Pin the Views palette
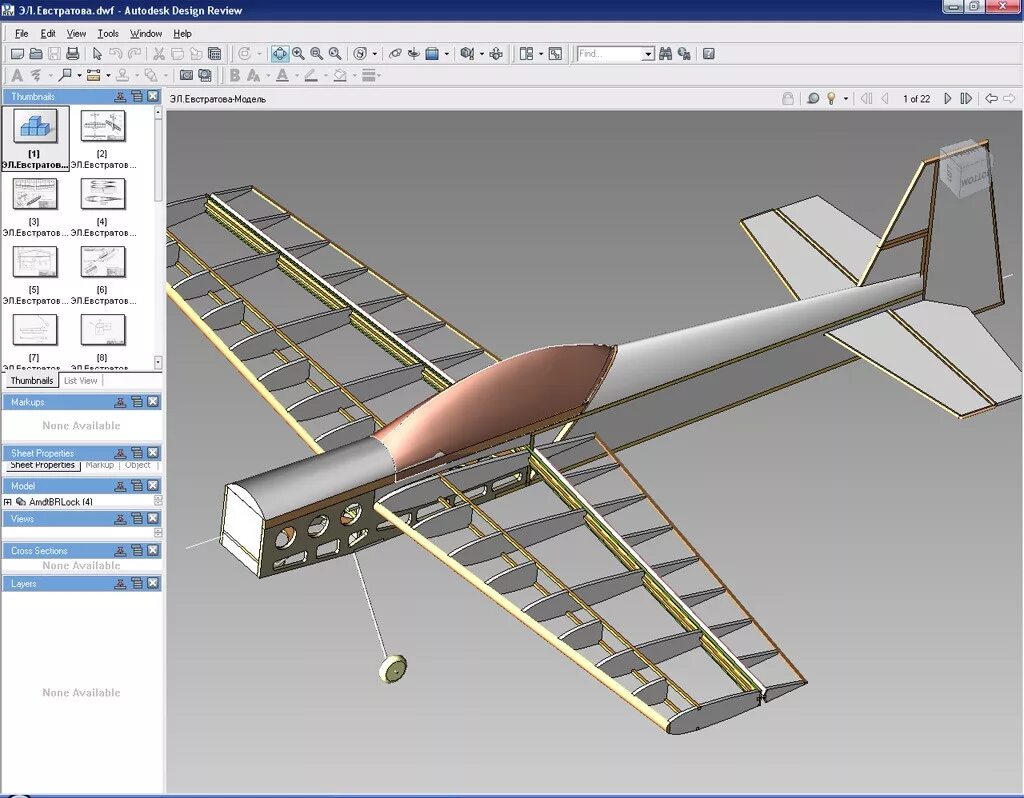The image size is (1024, 798). tap(120, 518)
